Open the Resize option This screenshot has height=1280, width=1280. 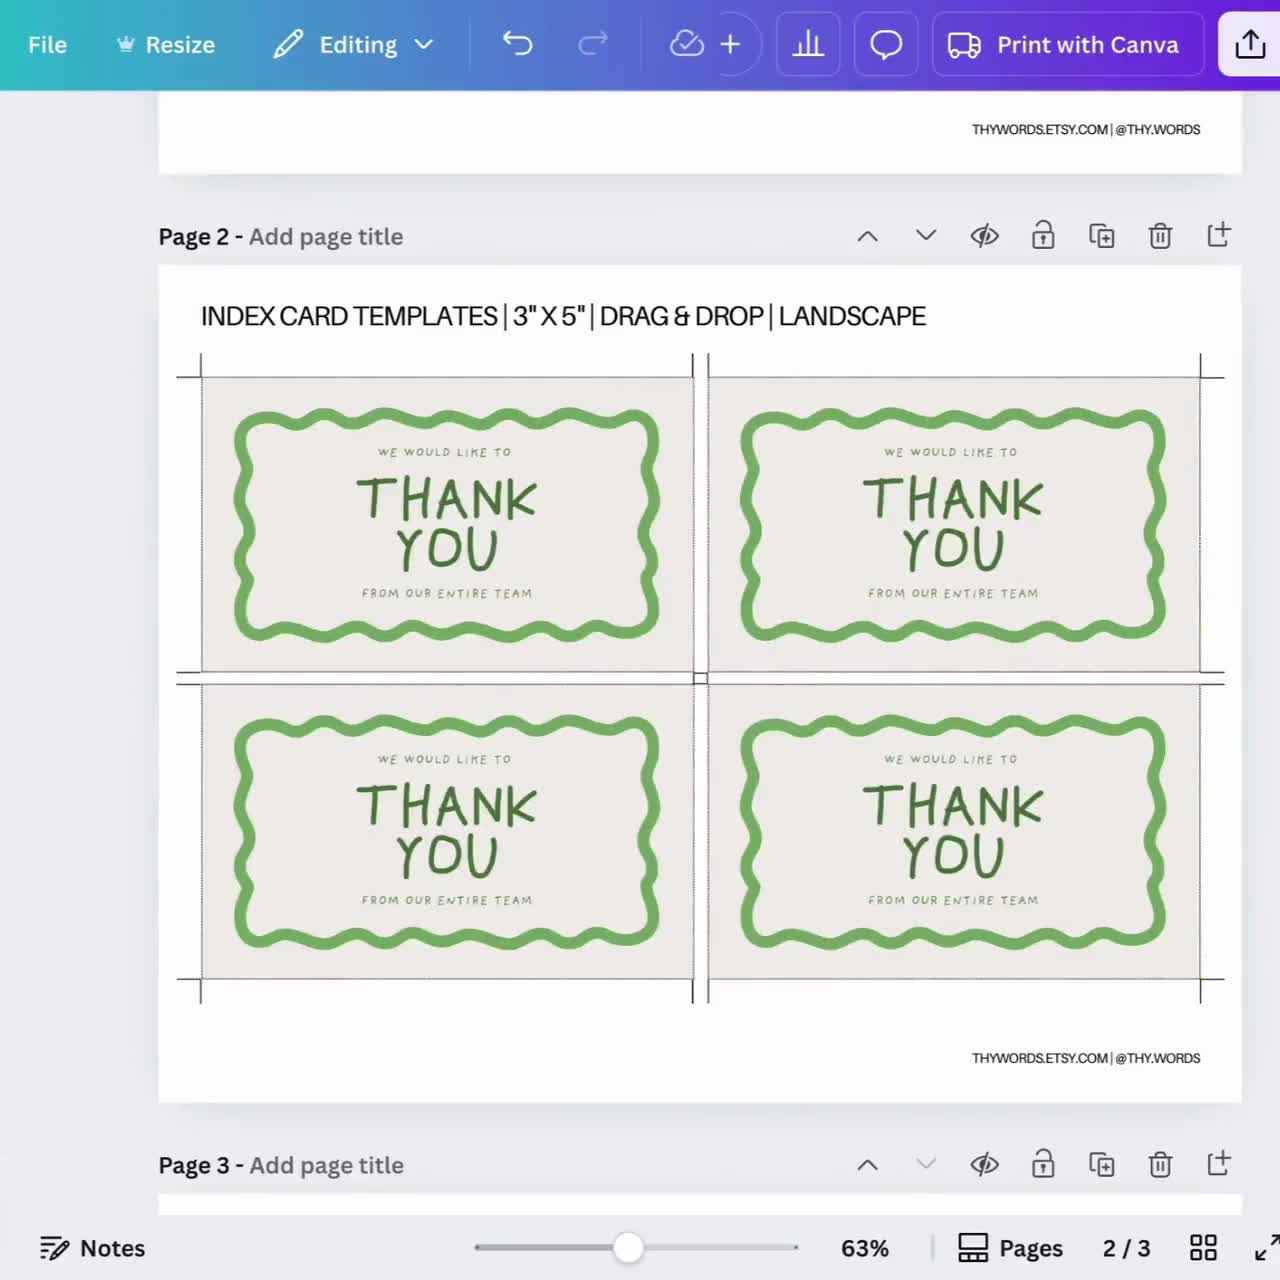(x=166, y=45)
